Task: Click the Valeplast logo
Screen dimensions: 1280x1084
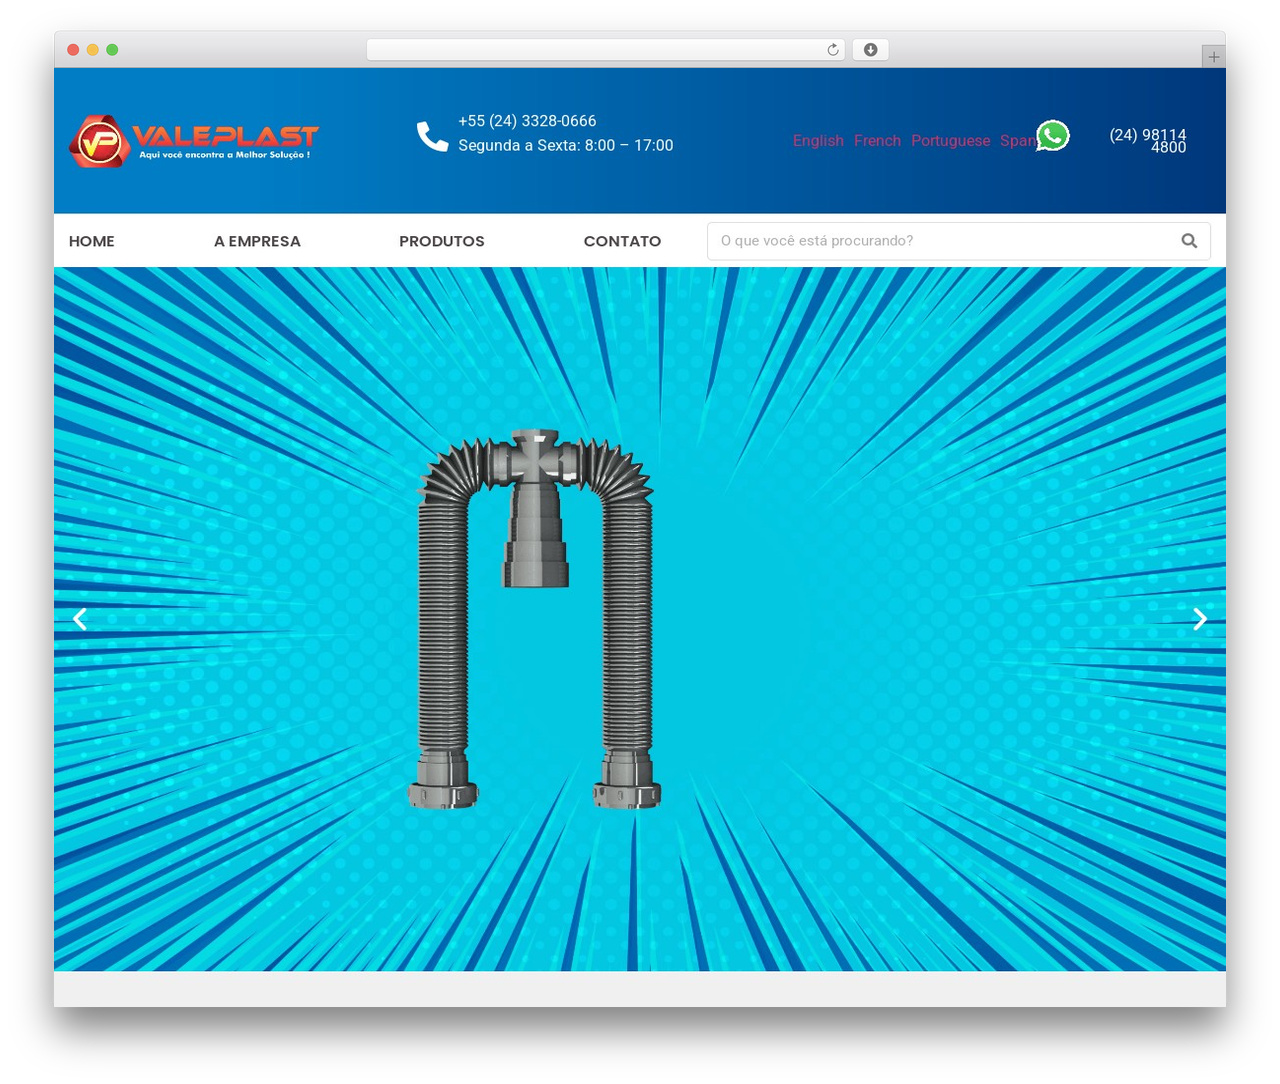Action: pos(194,140)
